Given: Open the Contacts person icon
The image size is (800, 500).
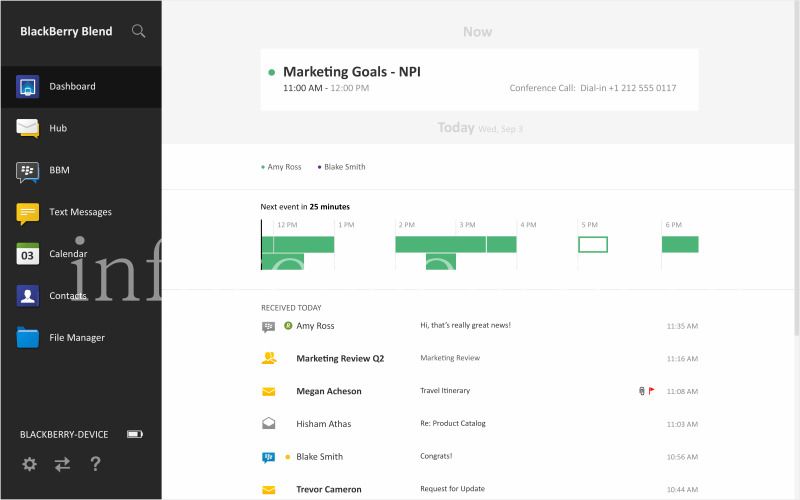Looking at the screenshot, I should (x=28, y=296).
